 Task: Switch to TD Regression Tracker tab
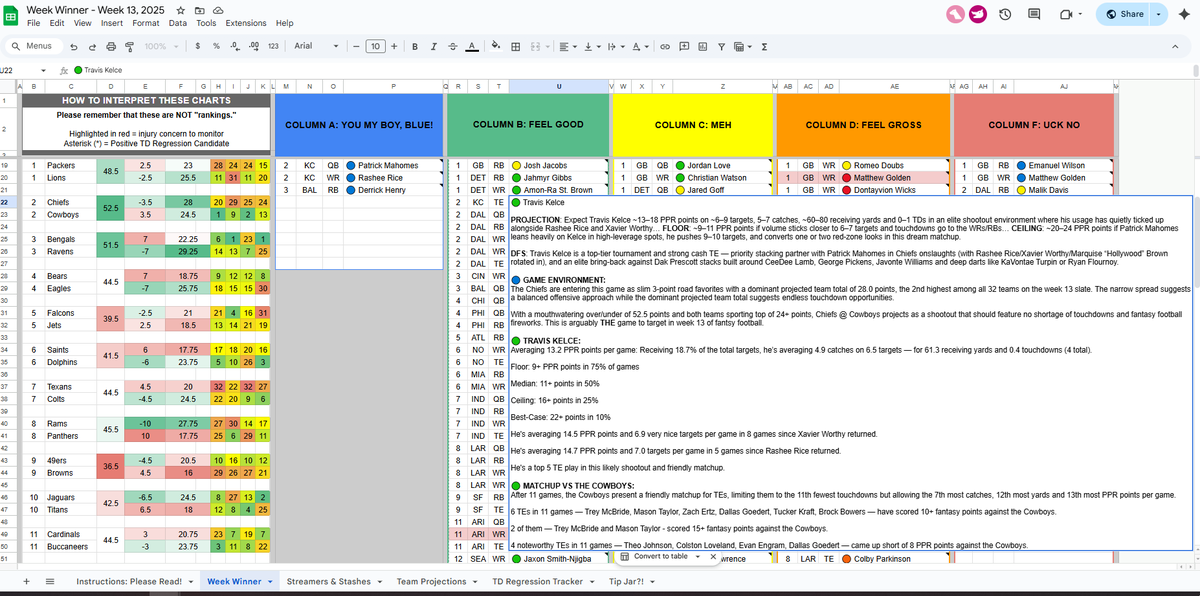pos(538,581)
